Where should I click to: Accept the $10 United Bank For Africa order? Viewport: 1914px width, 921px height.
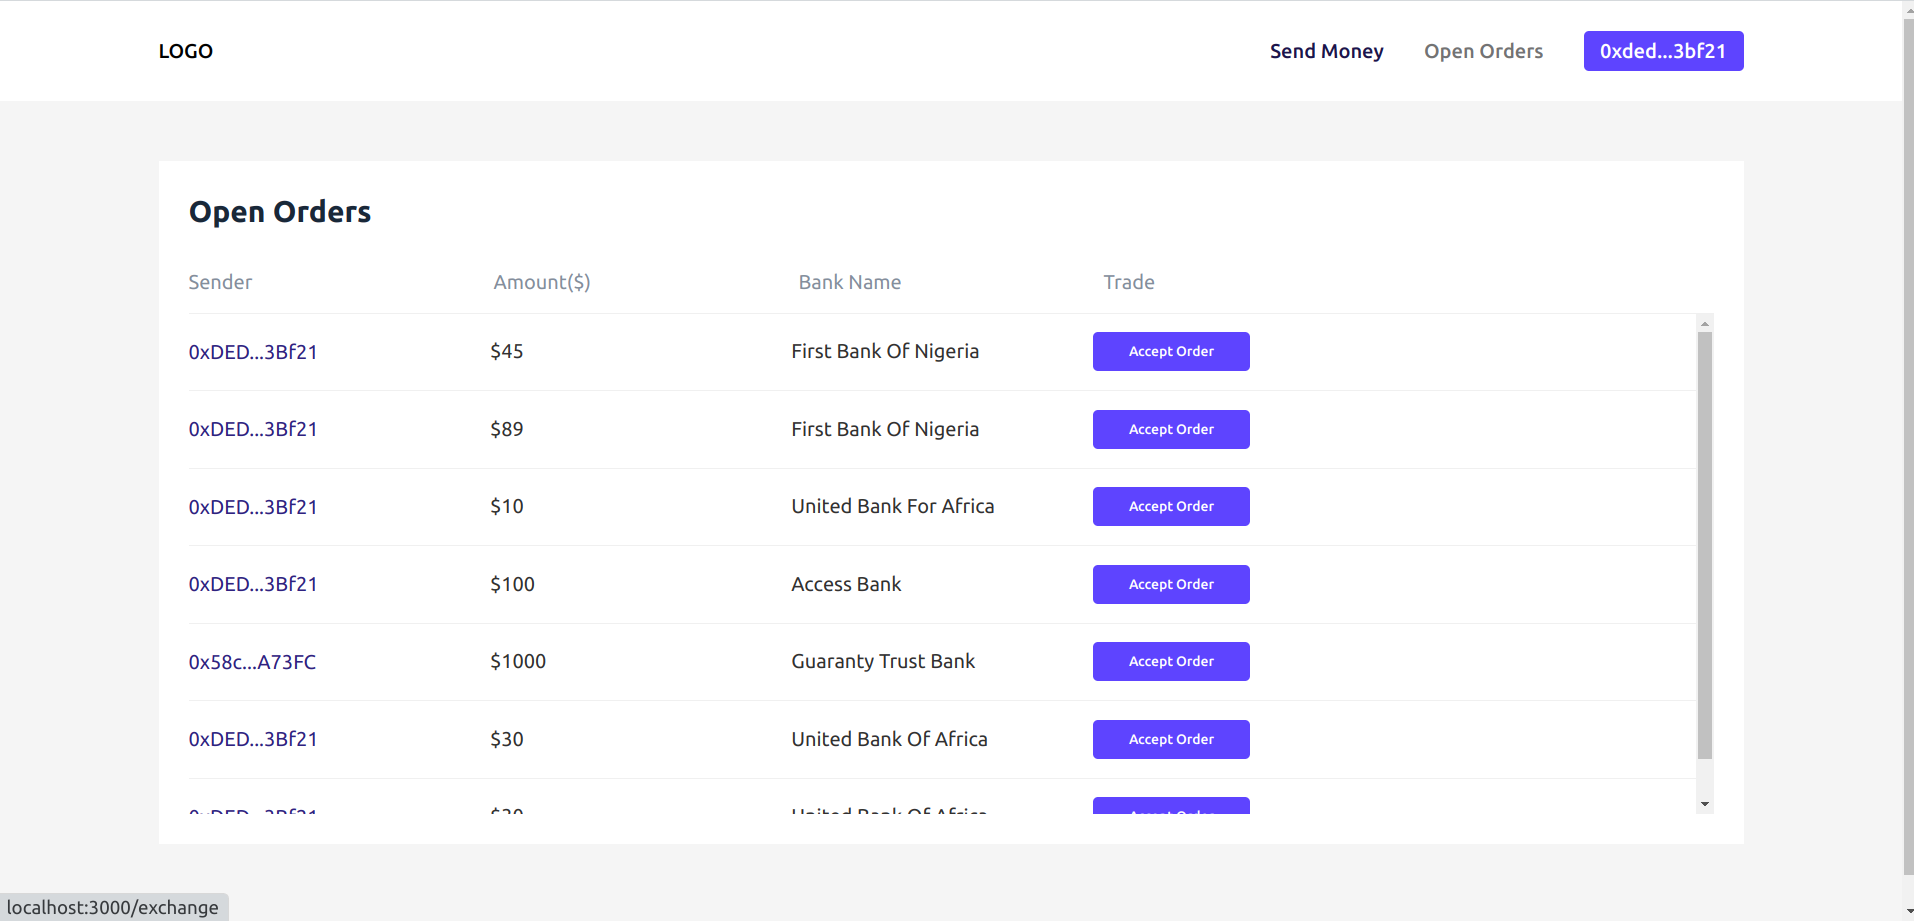click(x=1171, y=507)
